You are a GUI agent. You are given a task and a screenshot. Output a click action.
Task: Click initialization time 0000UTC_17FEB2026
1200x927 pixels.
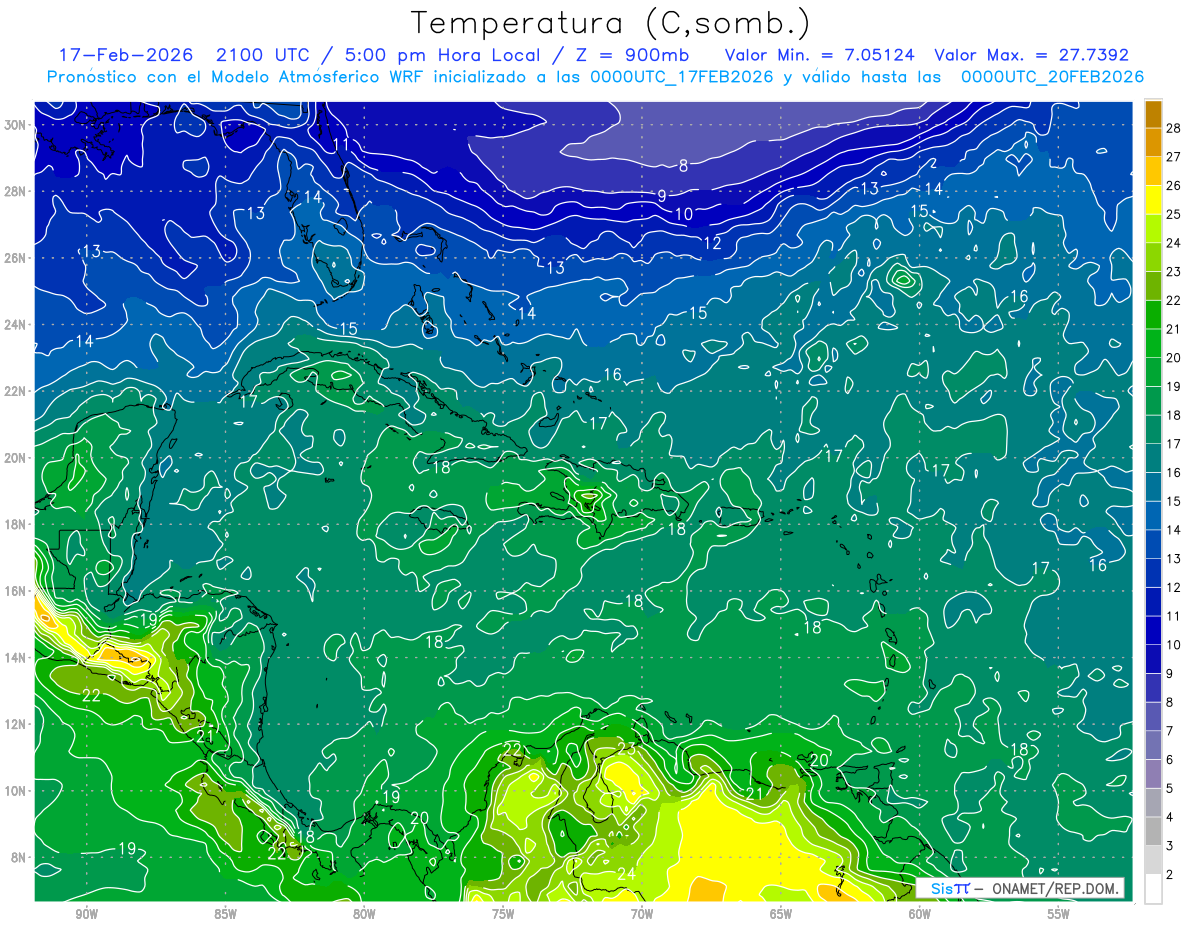click(682, 77)
